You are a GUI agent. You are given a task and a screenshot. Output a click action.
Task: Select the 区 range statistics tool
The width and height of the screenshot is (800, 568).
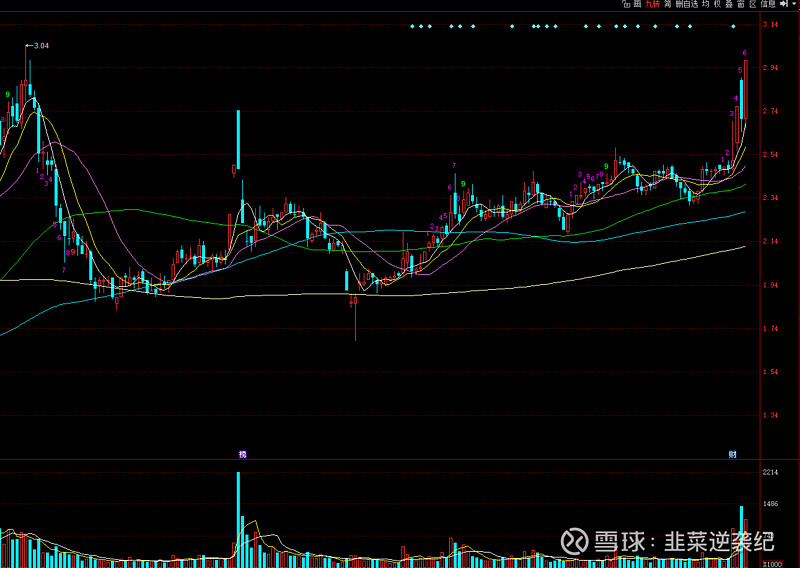753,4
